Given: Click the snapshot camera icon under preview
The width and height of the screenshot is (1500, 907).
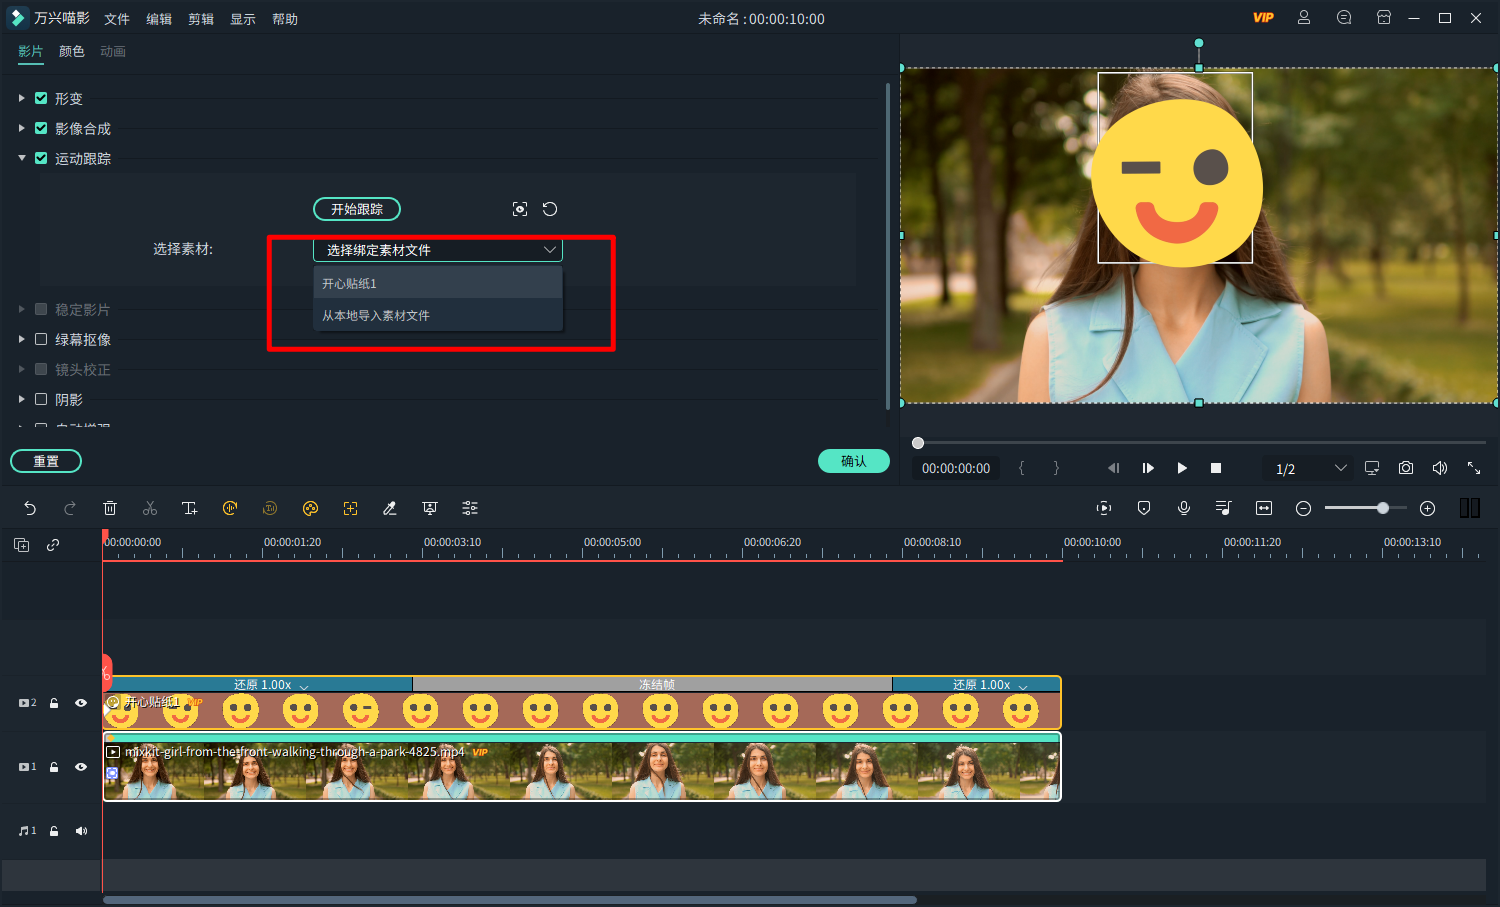Looking at the screenshot, I should click(x=1406, y=468).
